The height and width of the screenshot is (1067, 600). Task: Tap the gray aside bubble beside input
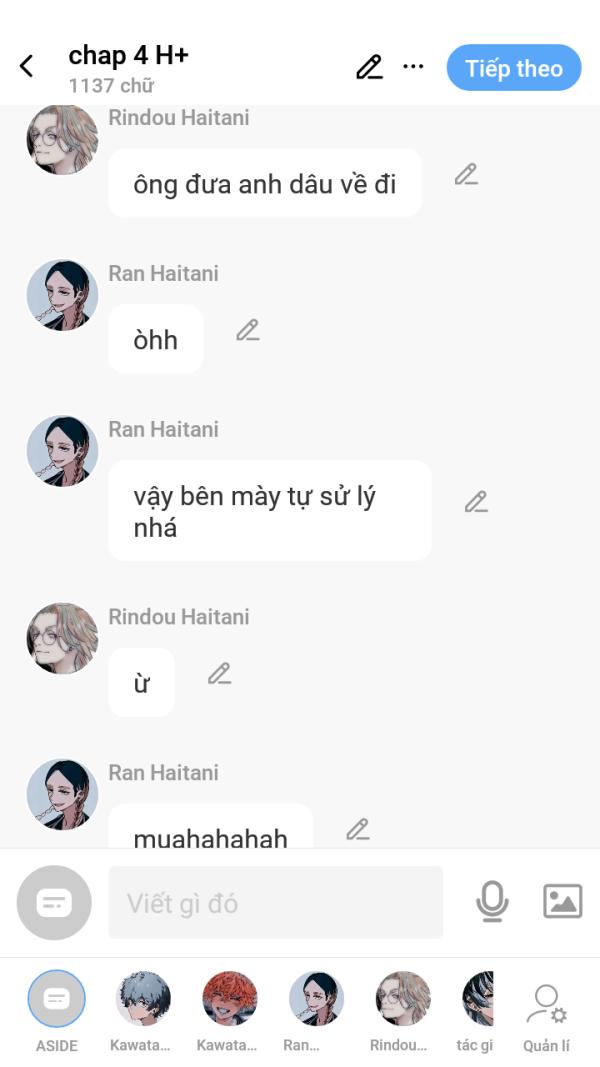coord(54,903)
